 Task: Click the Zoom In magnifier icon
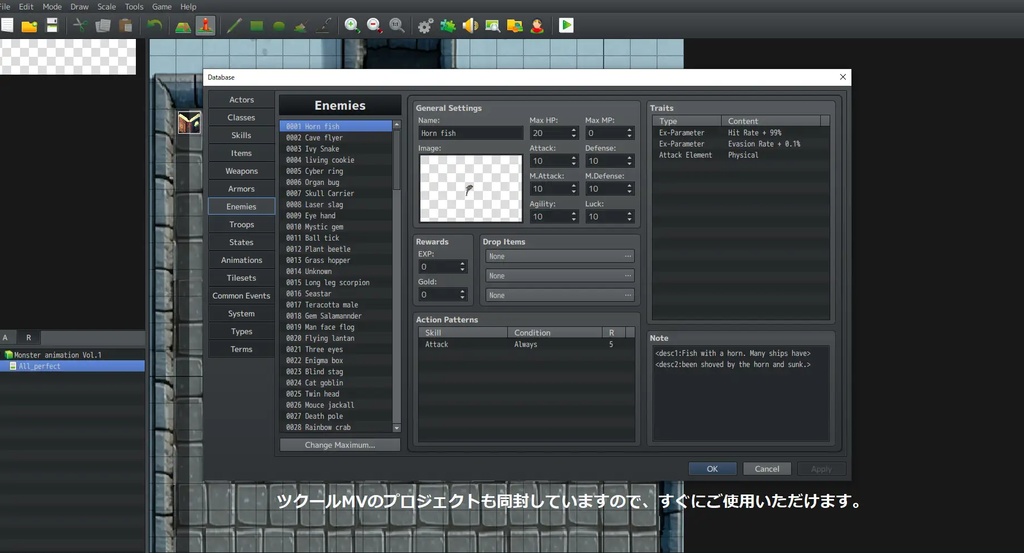(352, 26)
